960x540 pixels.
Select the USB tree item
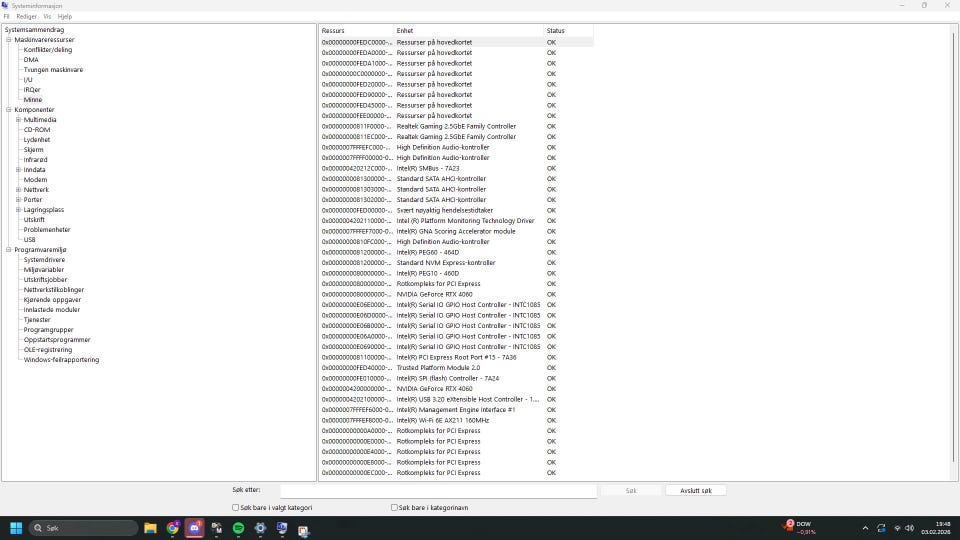[x=29, y=239]
